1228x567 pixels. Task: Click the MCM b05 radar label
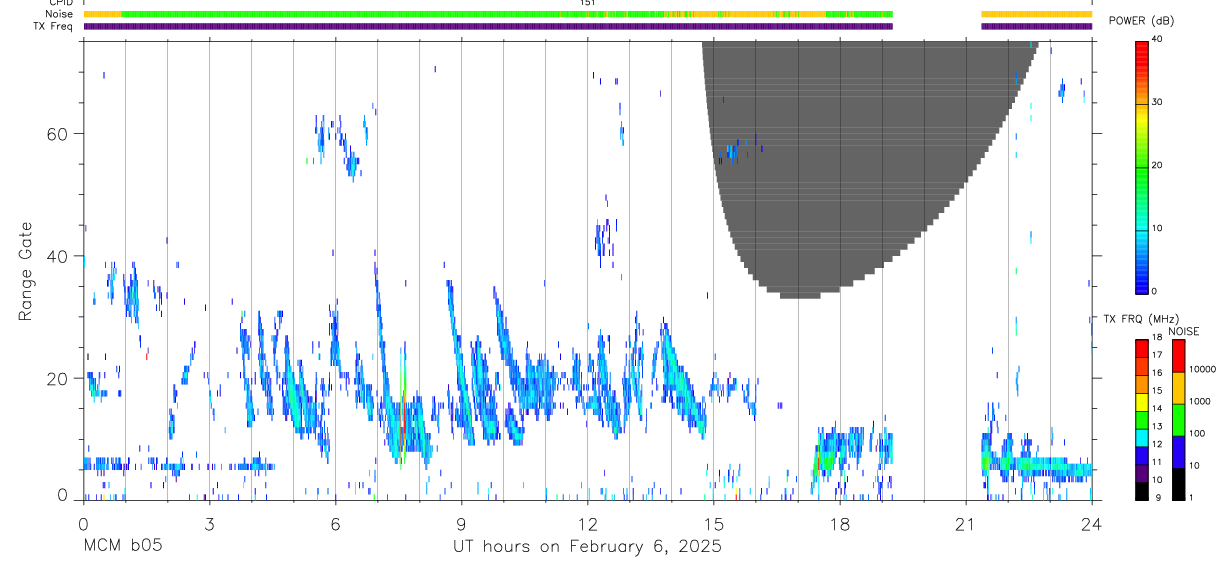coord(122,547)
